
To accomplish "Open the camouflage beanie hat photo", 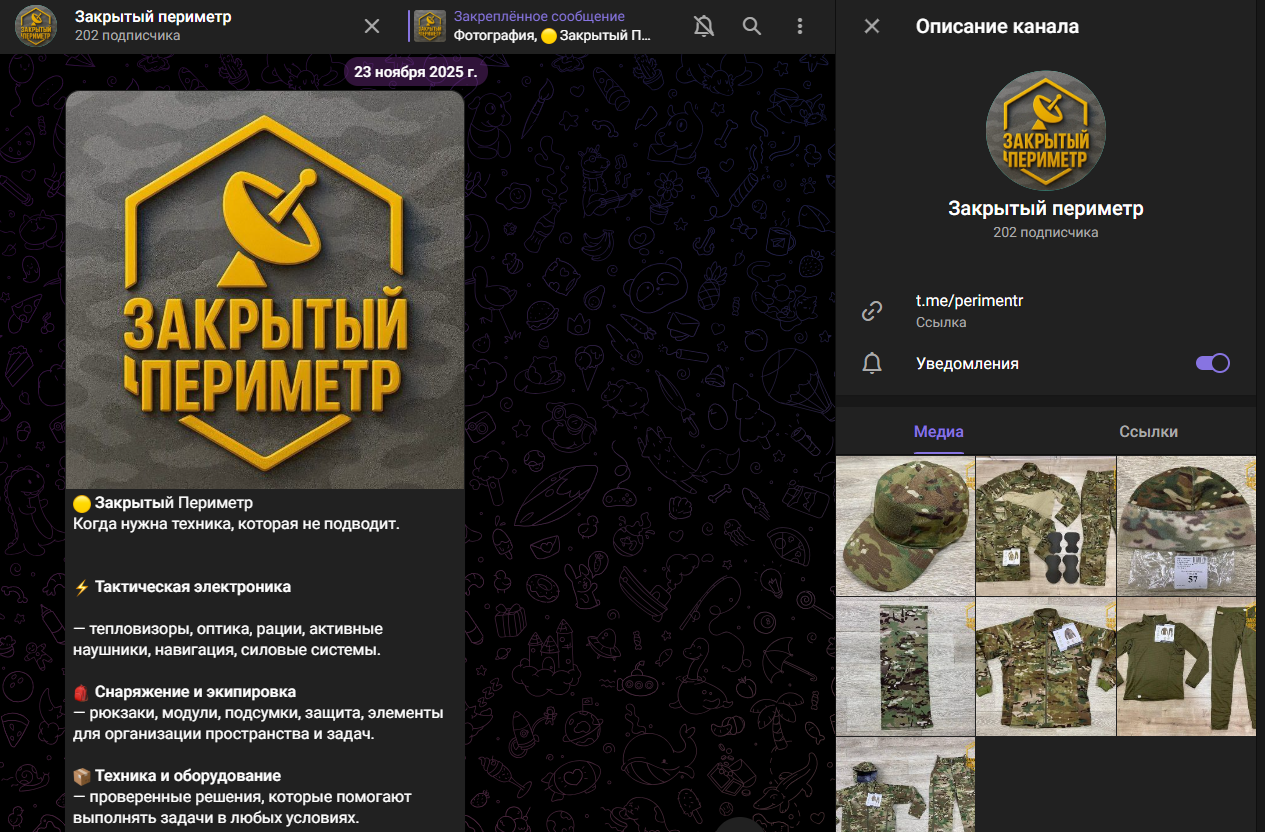I will coord(1187,526).
